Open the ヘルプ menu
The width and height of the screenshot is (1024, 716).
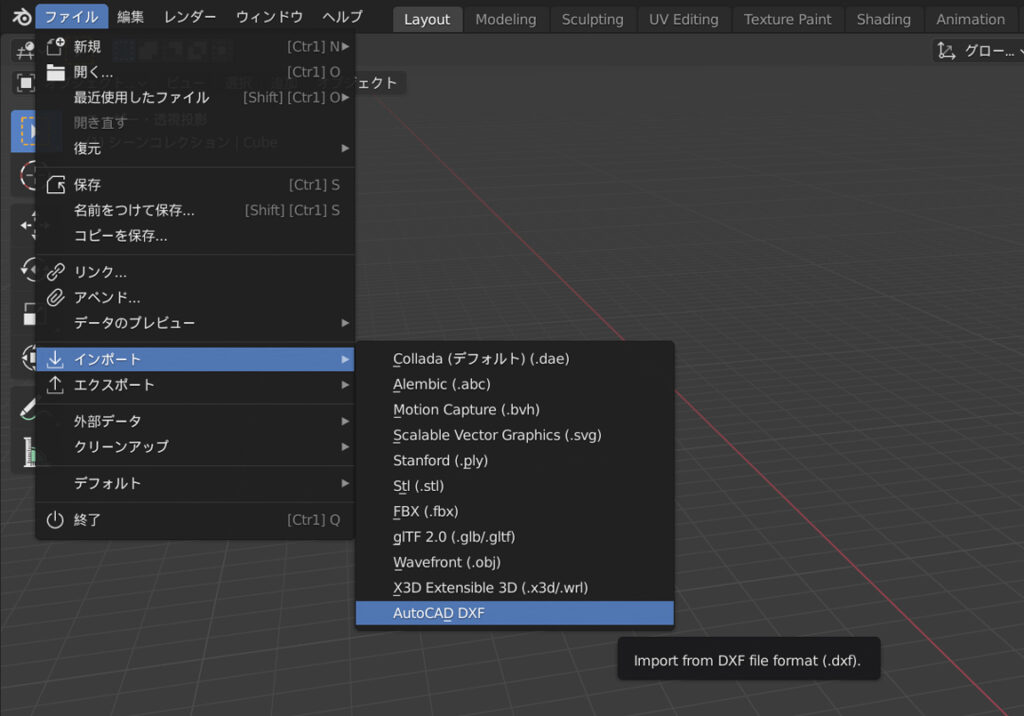(x=342, y=17)
